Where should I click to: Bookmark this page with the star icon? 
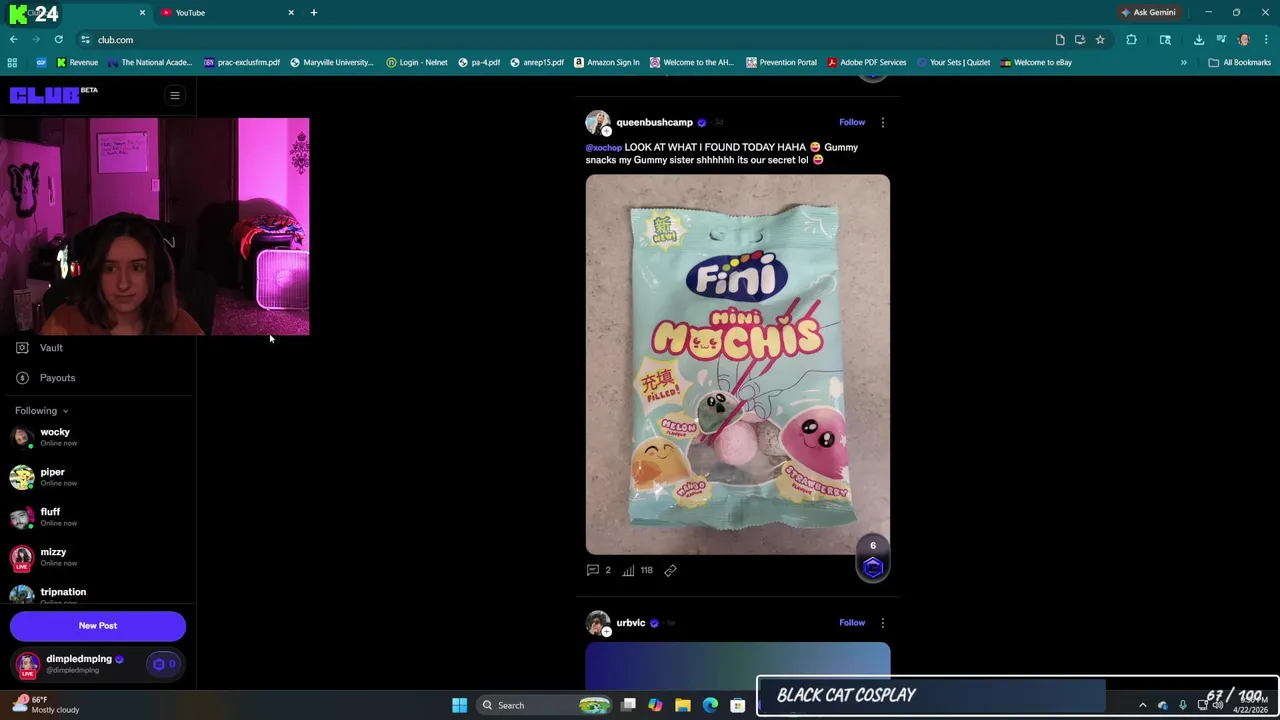[1100, 40]
